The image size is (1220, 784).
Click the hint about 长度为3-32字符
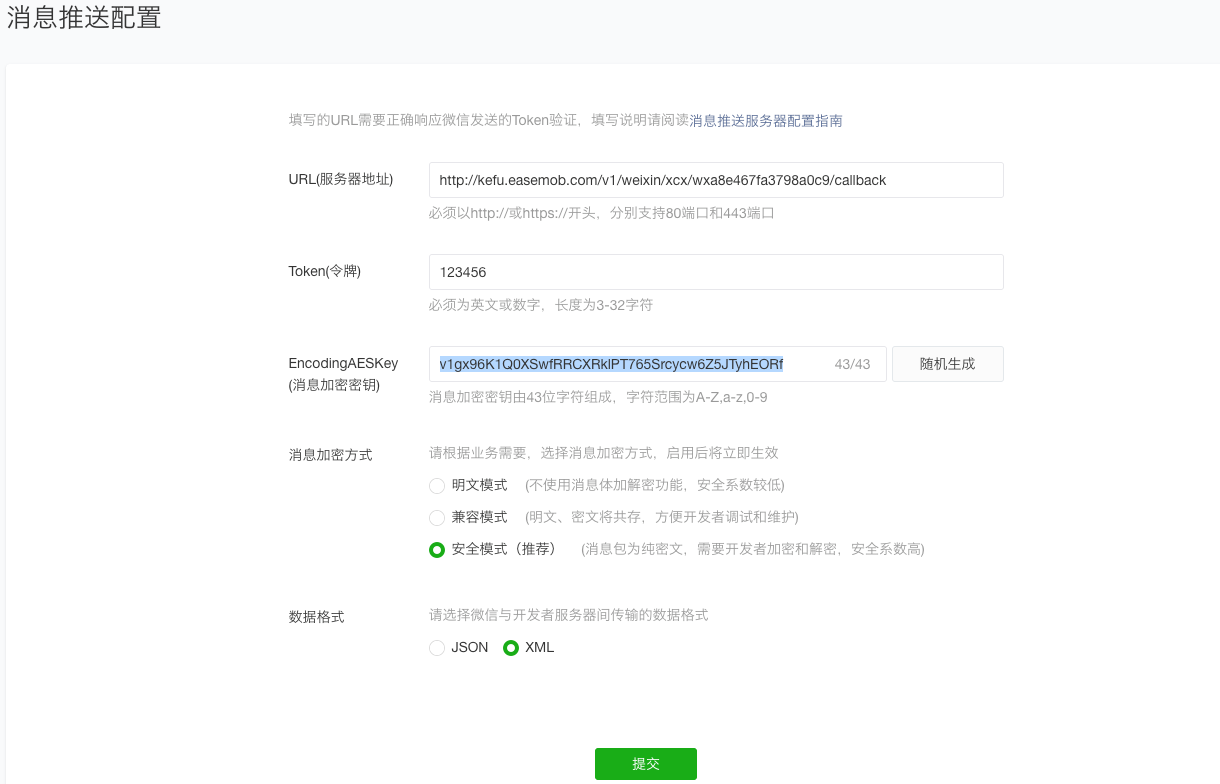(540, 305)
